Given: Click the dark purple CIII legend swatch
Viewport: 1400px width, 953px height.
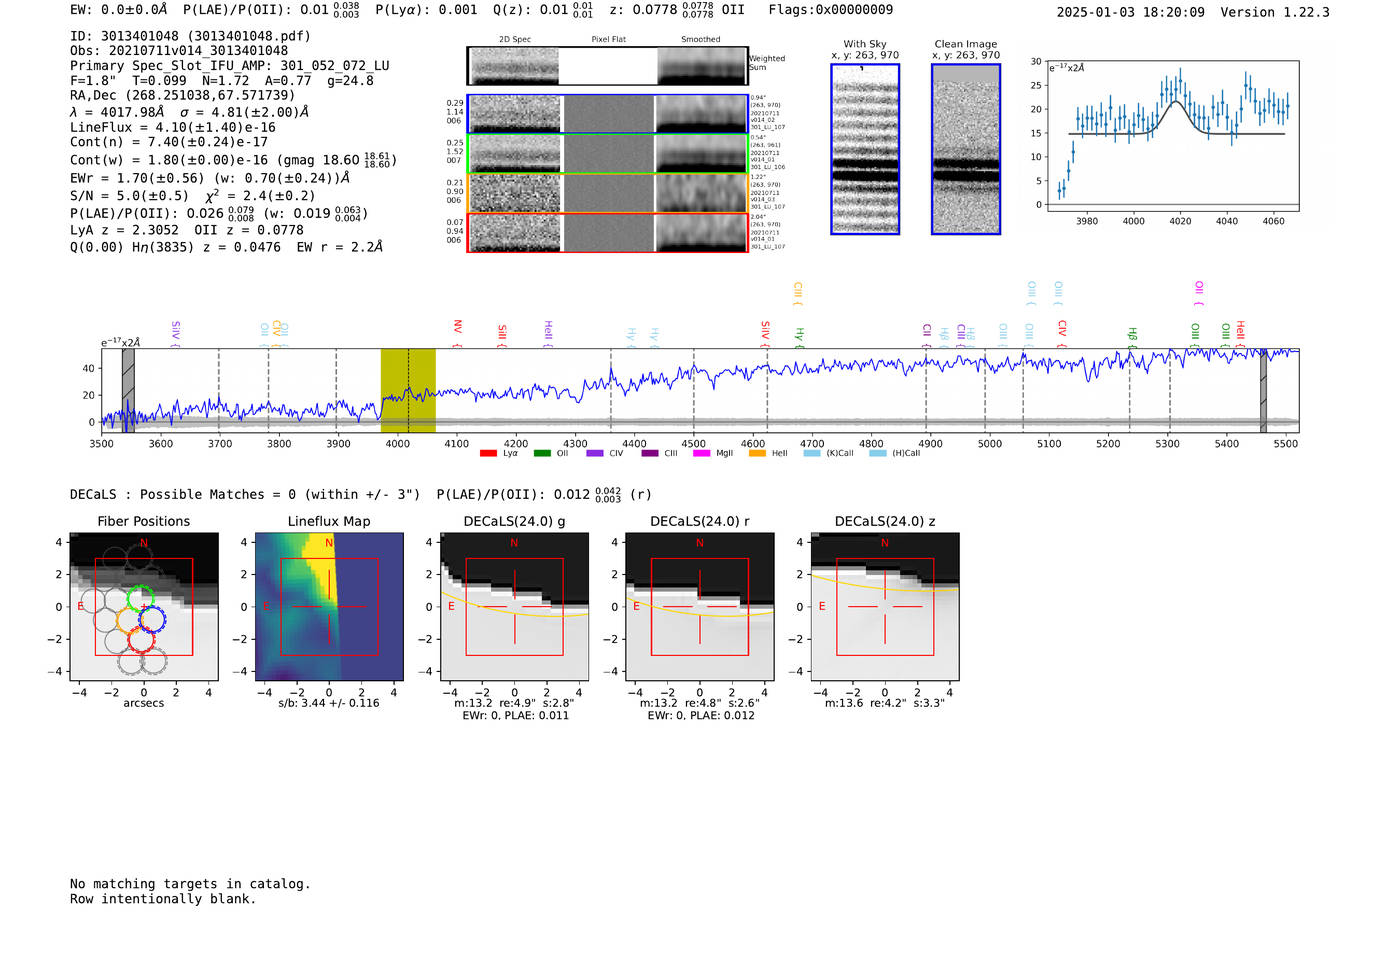Looking at the screenshot, I should point(650,454).
